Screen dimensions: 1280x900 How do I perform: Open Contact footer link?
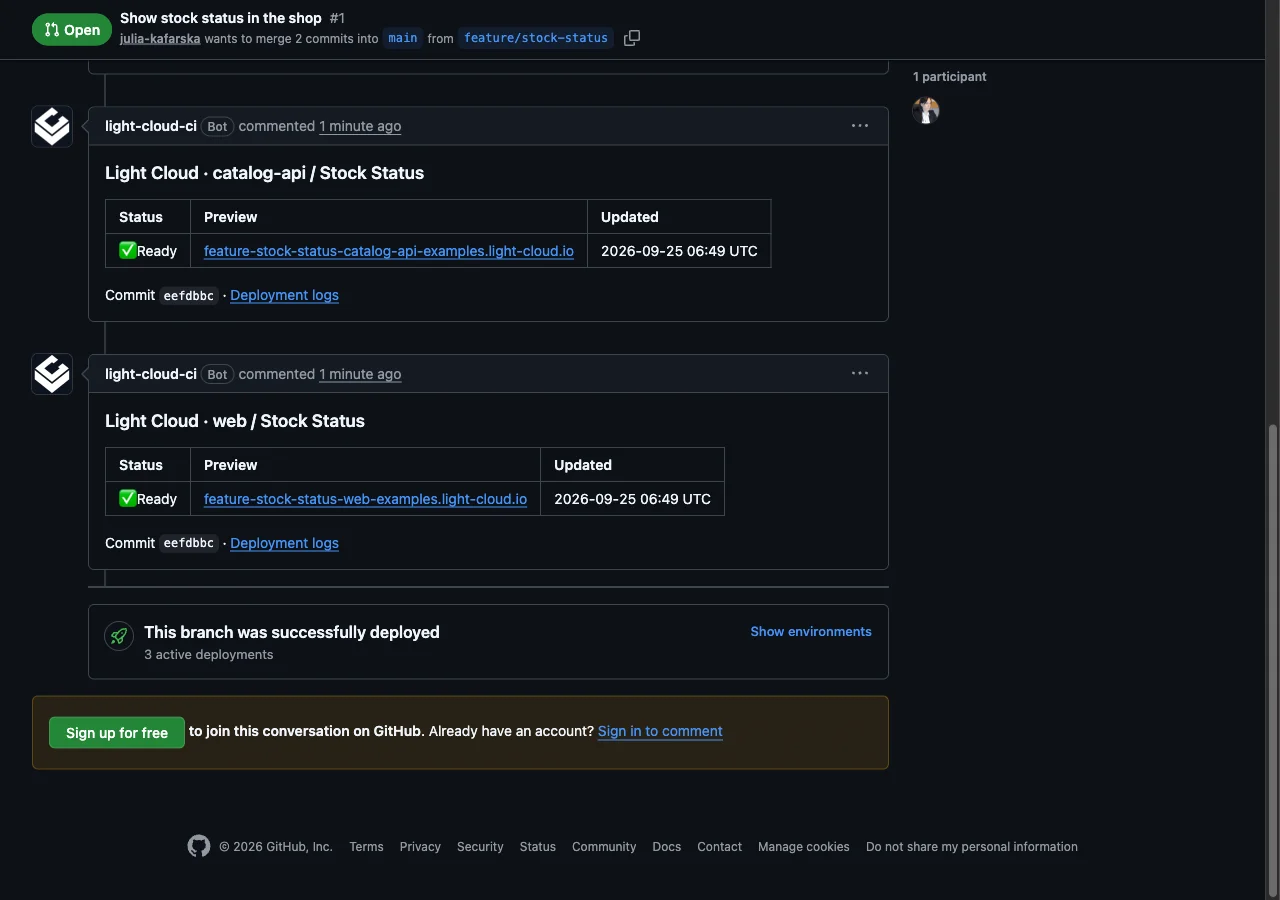click(x=720, y=847)
